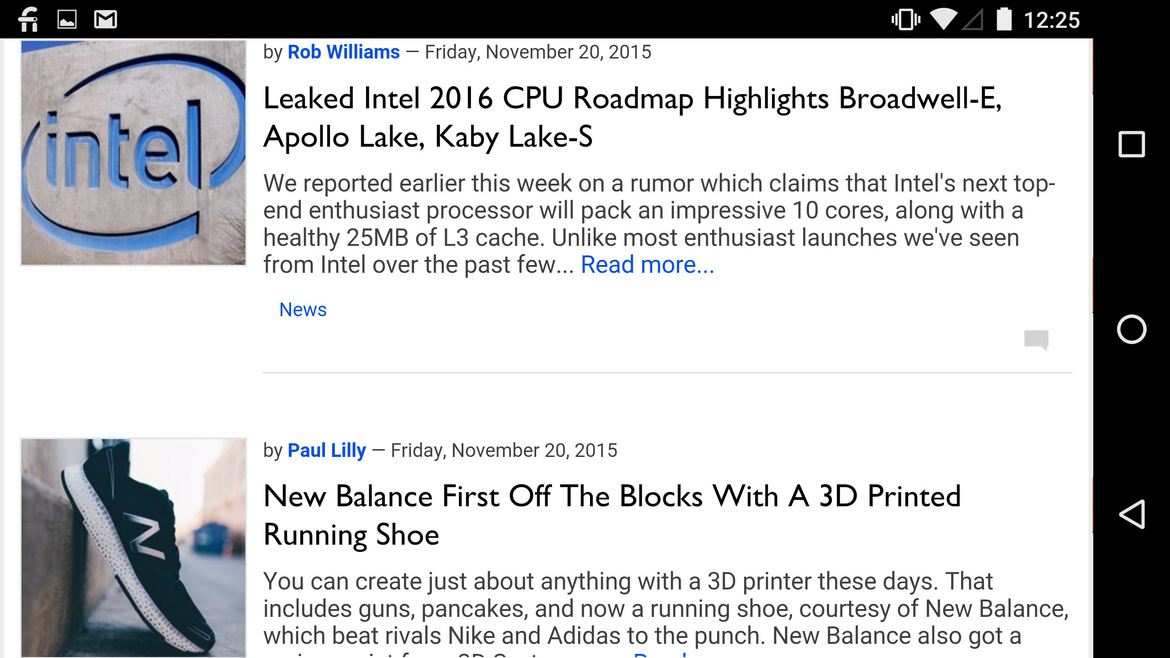The height and width of the screenshot is (658, 1170).
Task: Open author Paul Lilly profile link
Action: pos(327,451)
